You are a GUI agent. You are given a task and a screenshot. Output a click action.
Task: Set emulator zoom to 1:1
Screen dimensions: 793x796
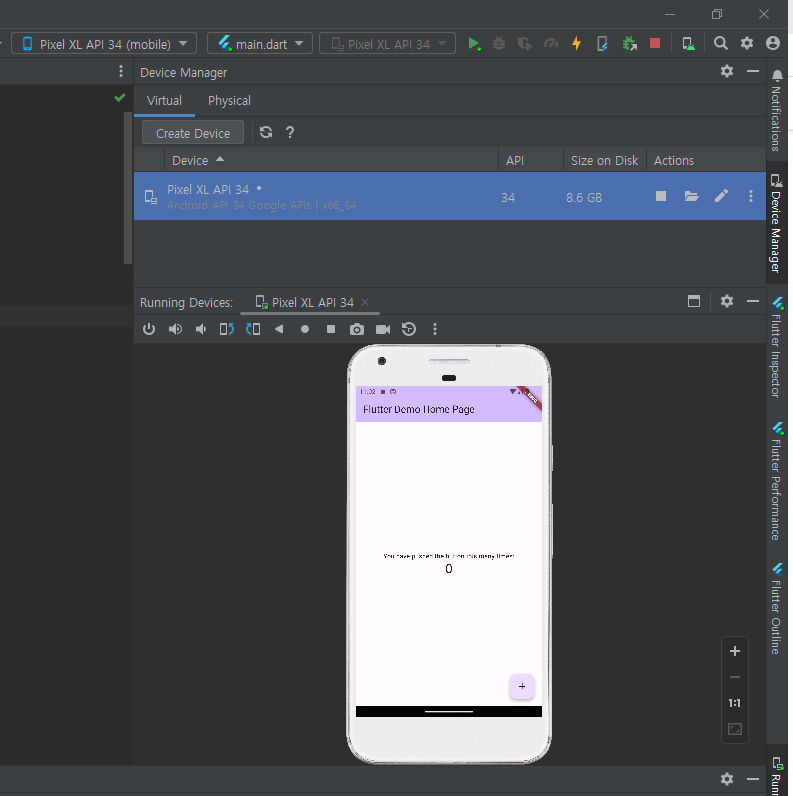[x=735, y=703]
